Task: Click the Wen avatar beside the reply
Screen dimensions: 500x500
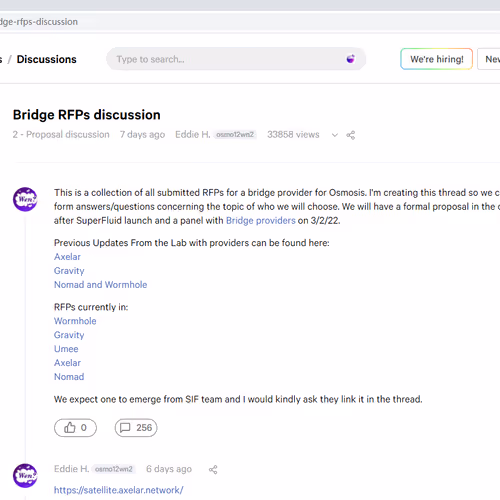Action: pyautogui.click(x=25, y=476)
